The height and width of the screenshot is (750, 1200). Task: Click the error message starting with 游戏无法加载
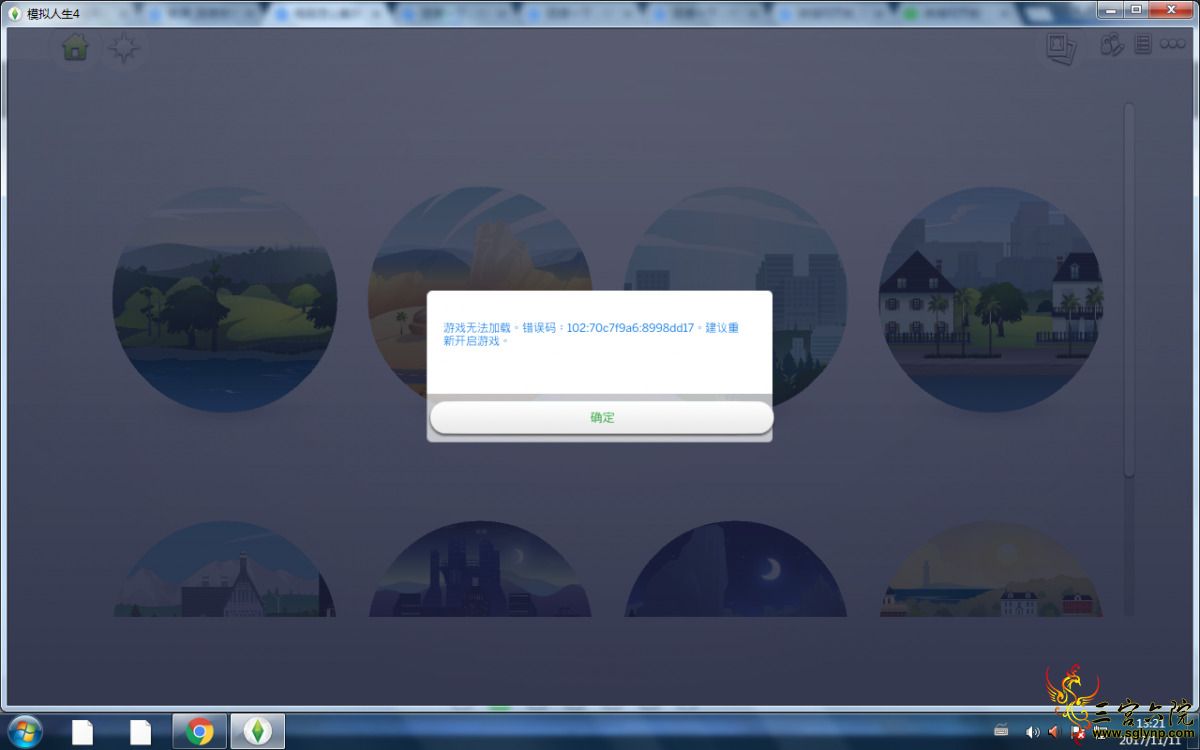[x=591, y=334]
